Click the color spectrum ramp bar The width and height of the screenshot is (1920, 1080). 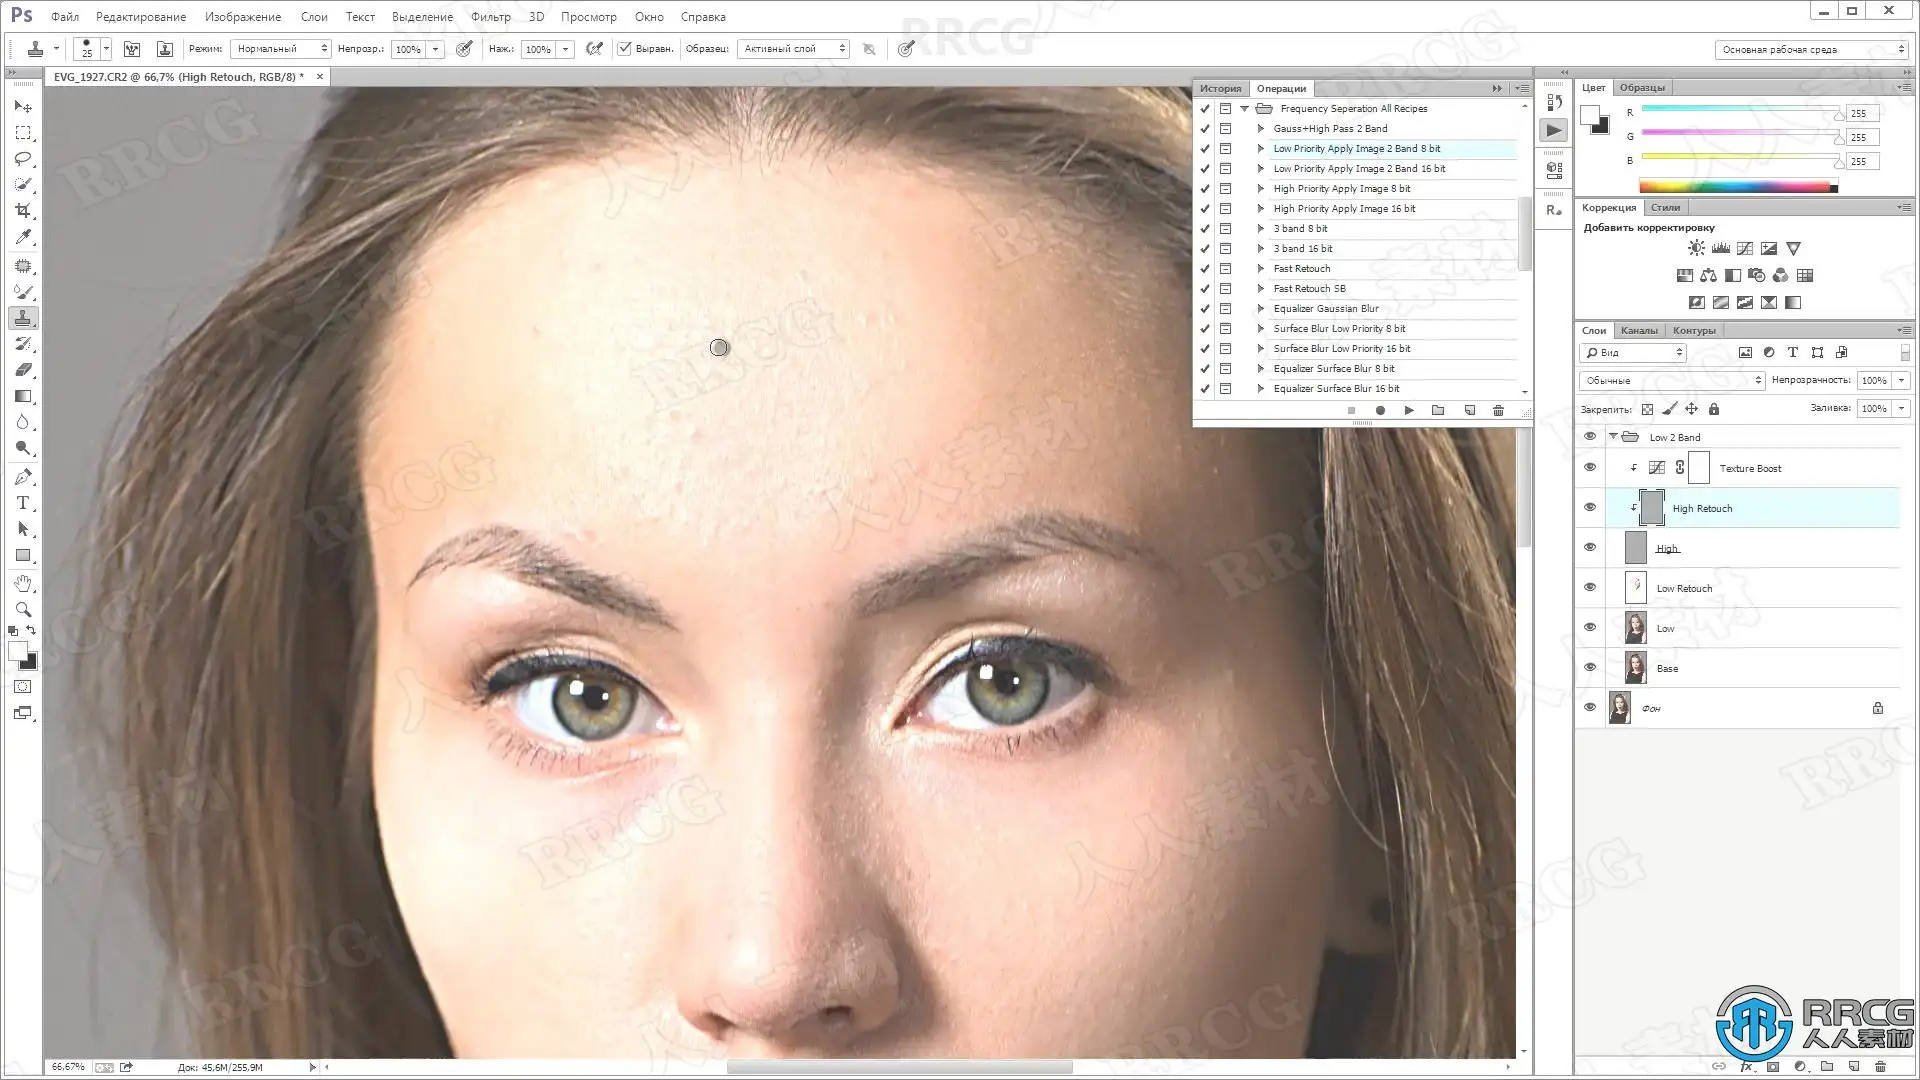coord(1737,187)
